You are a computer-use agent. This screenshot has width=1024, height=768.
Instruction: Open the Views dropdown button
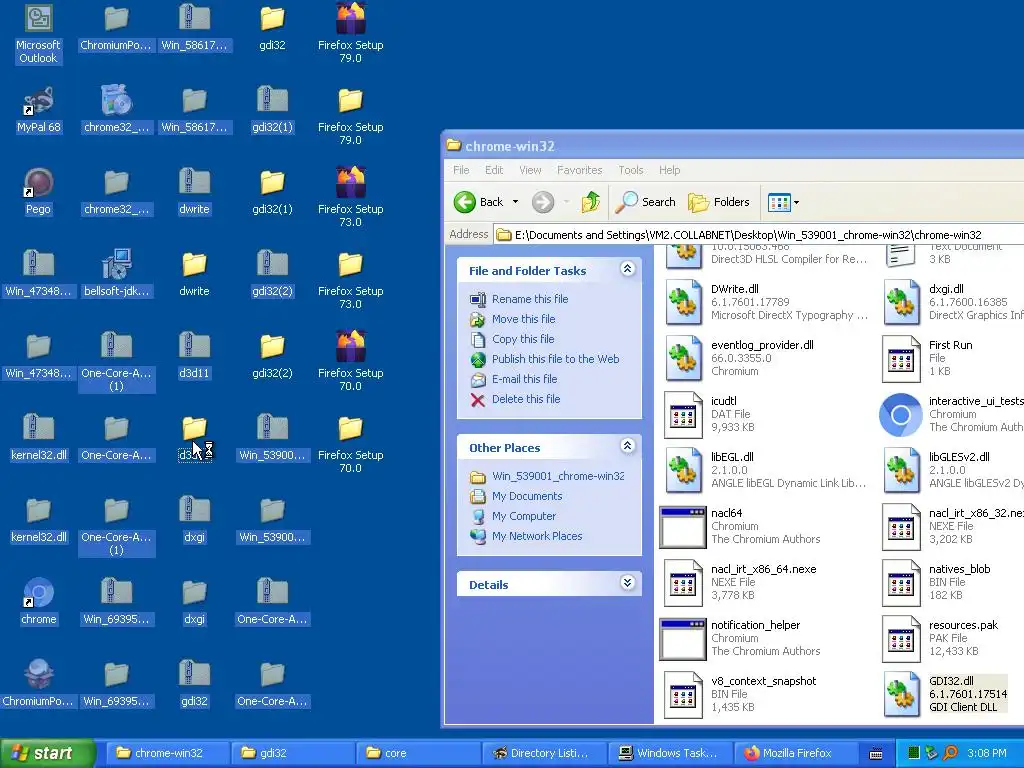[x=783, y=202]
